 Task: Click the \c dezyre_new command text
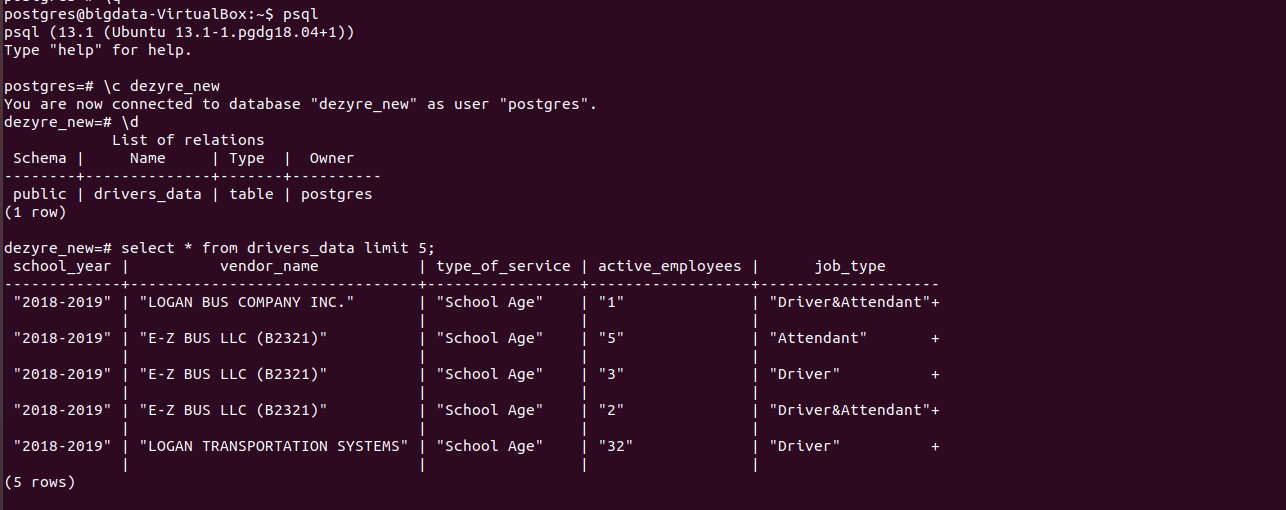tap(161, 86)
